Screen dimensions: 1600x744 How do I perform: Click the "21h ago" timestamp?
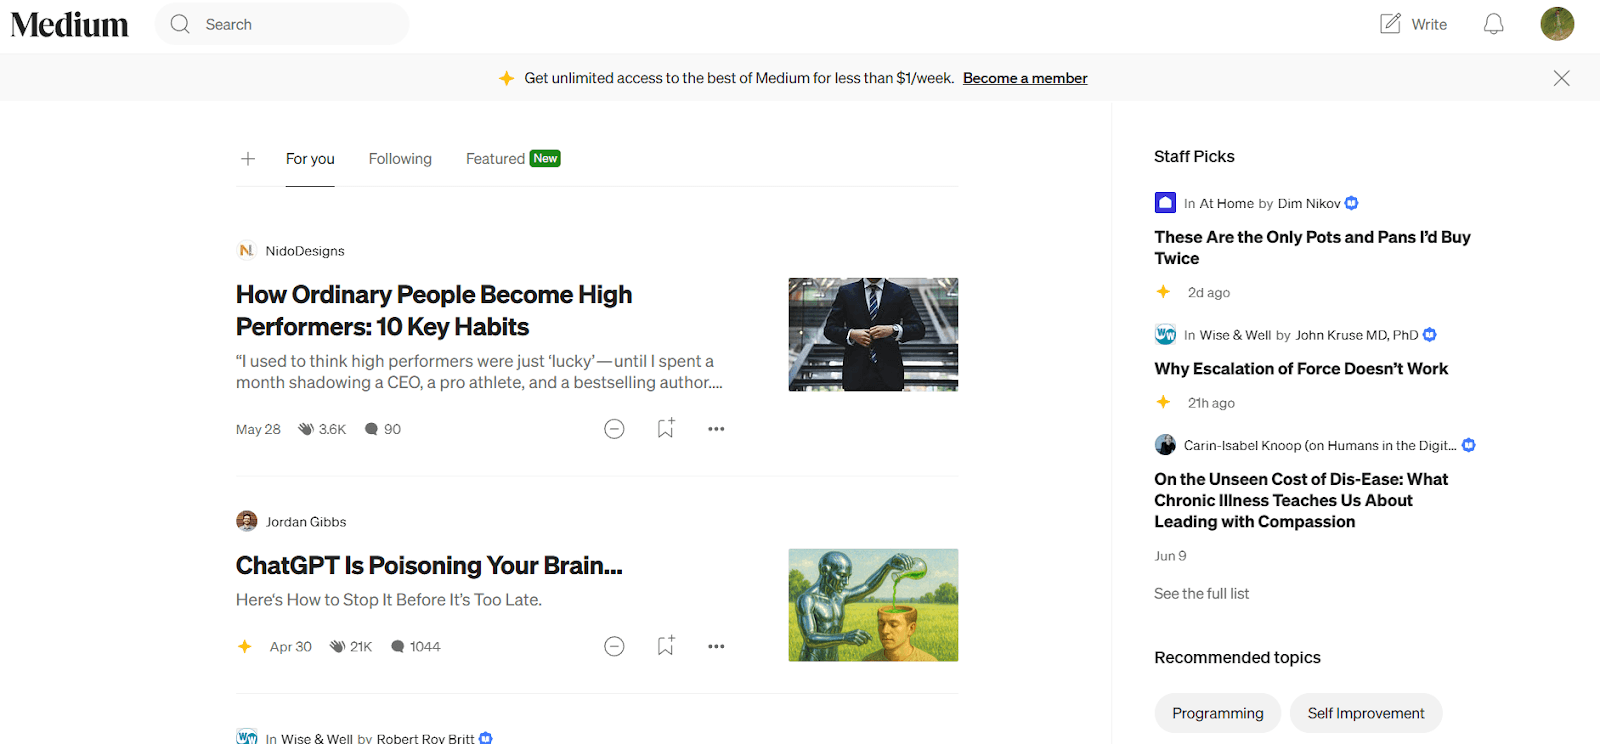tap(1211, 403)
